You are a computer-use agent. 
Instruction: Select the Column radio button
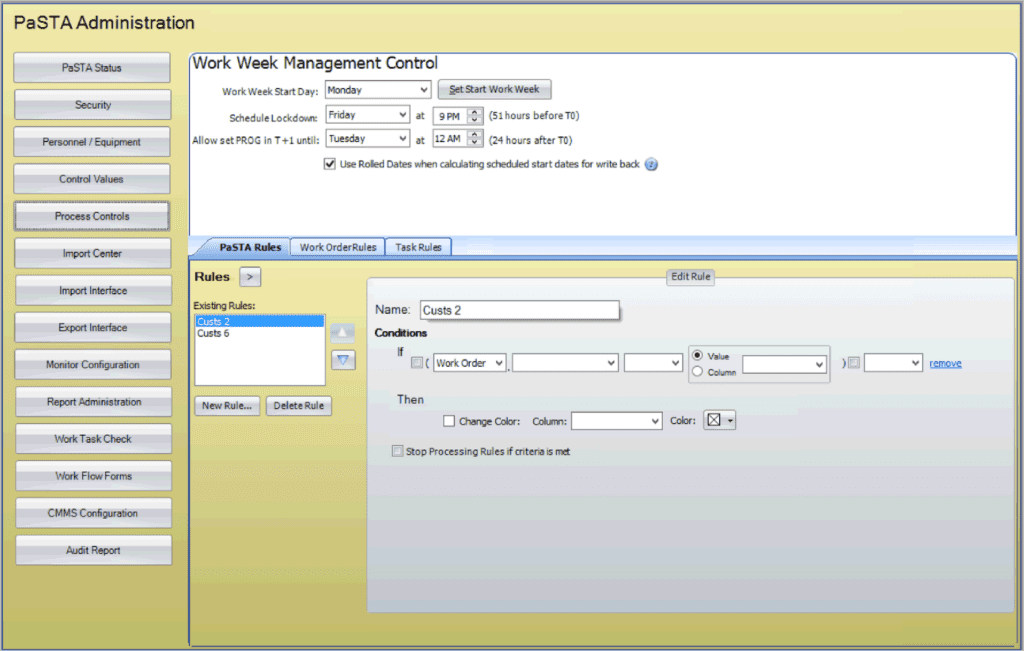[698, 372]
